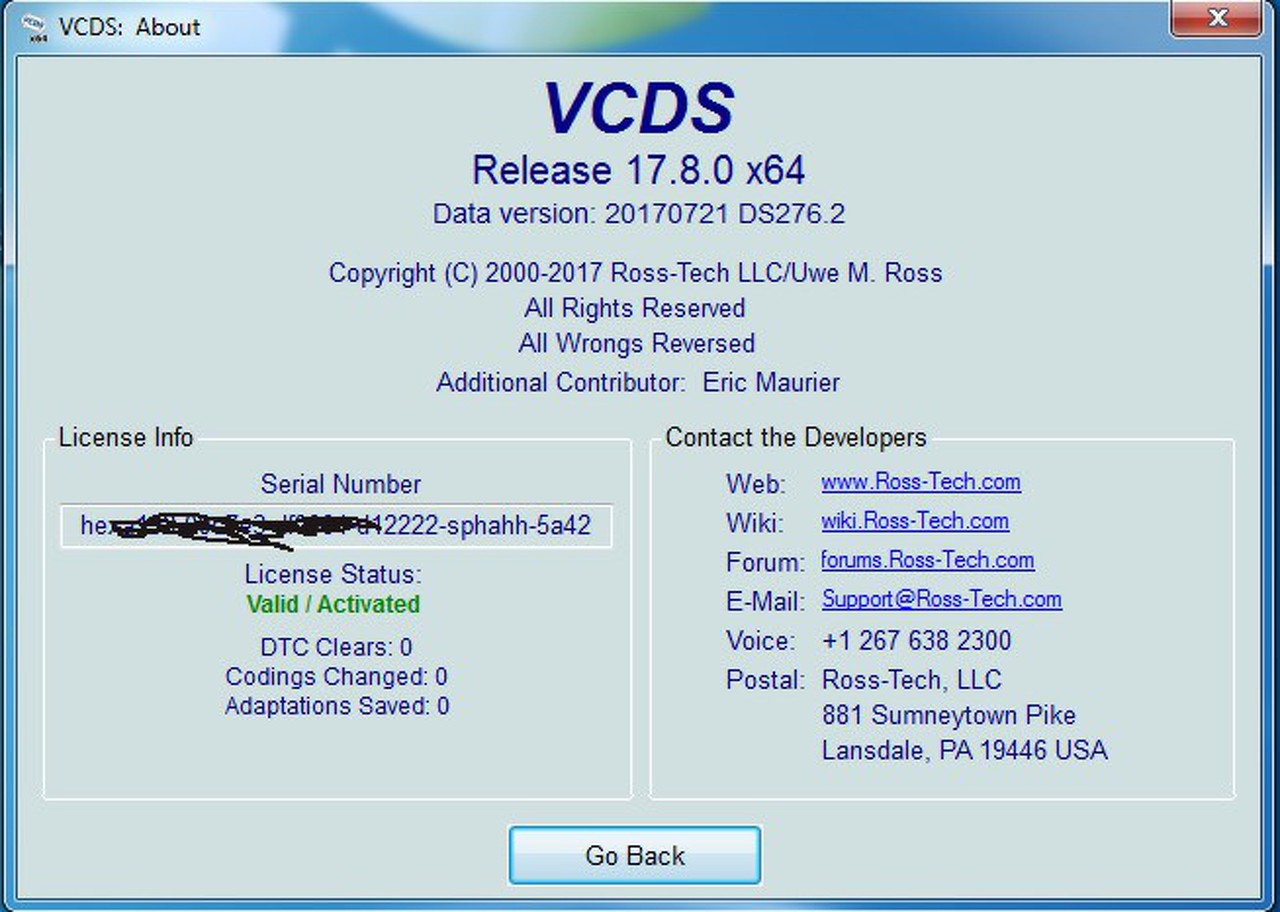
Task: Click the voice number '+1 267 638 2300'
Action: 916,640
